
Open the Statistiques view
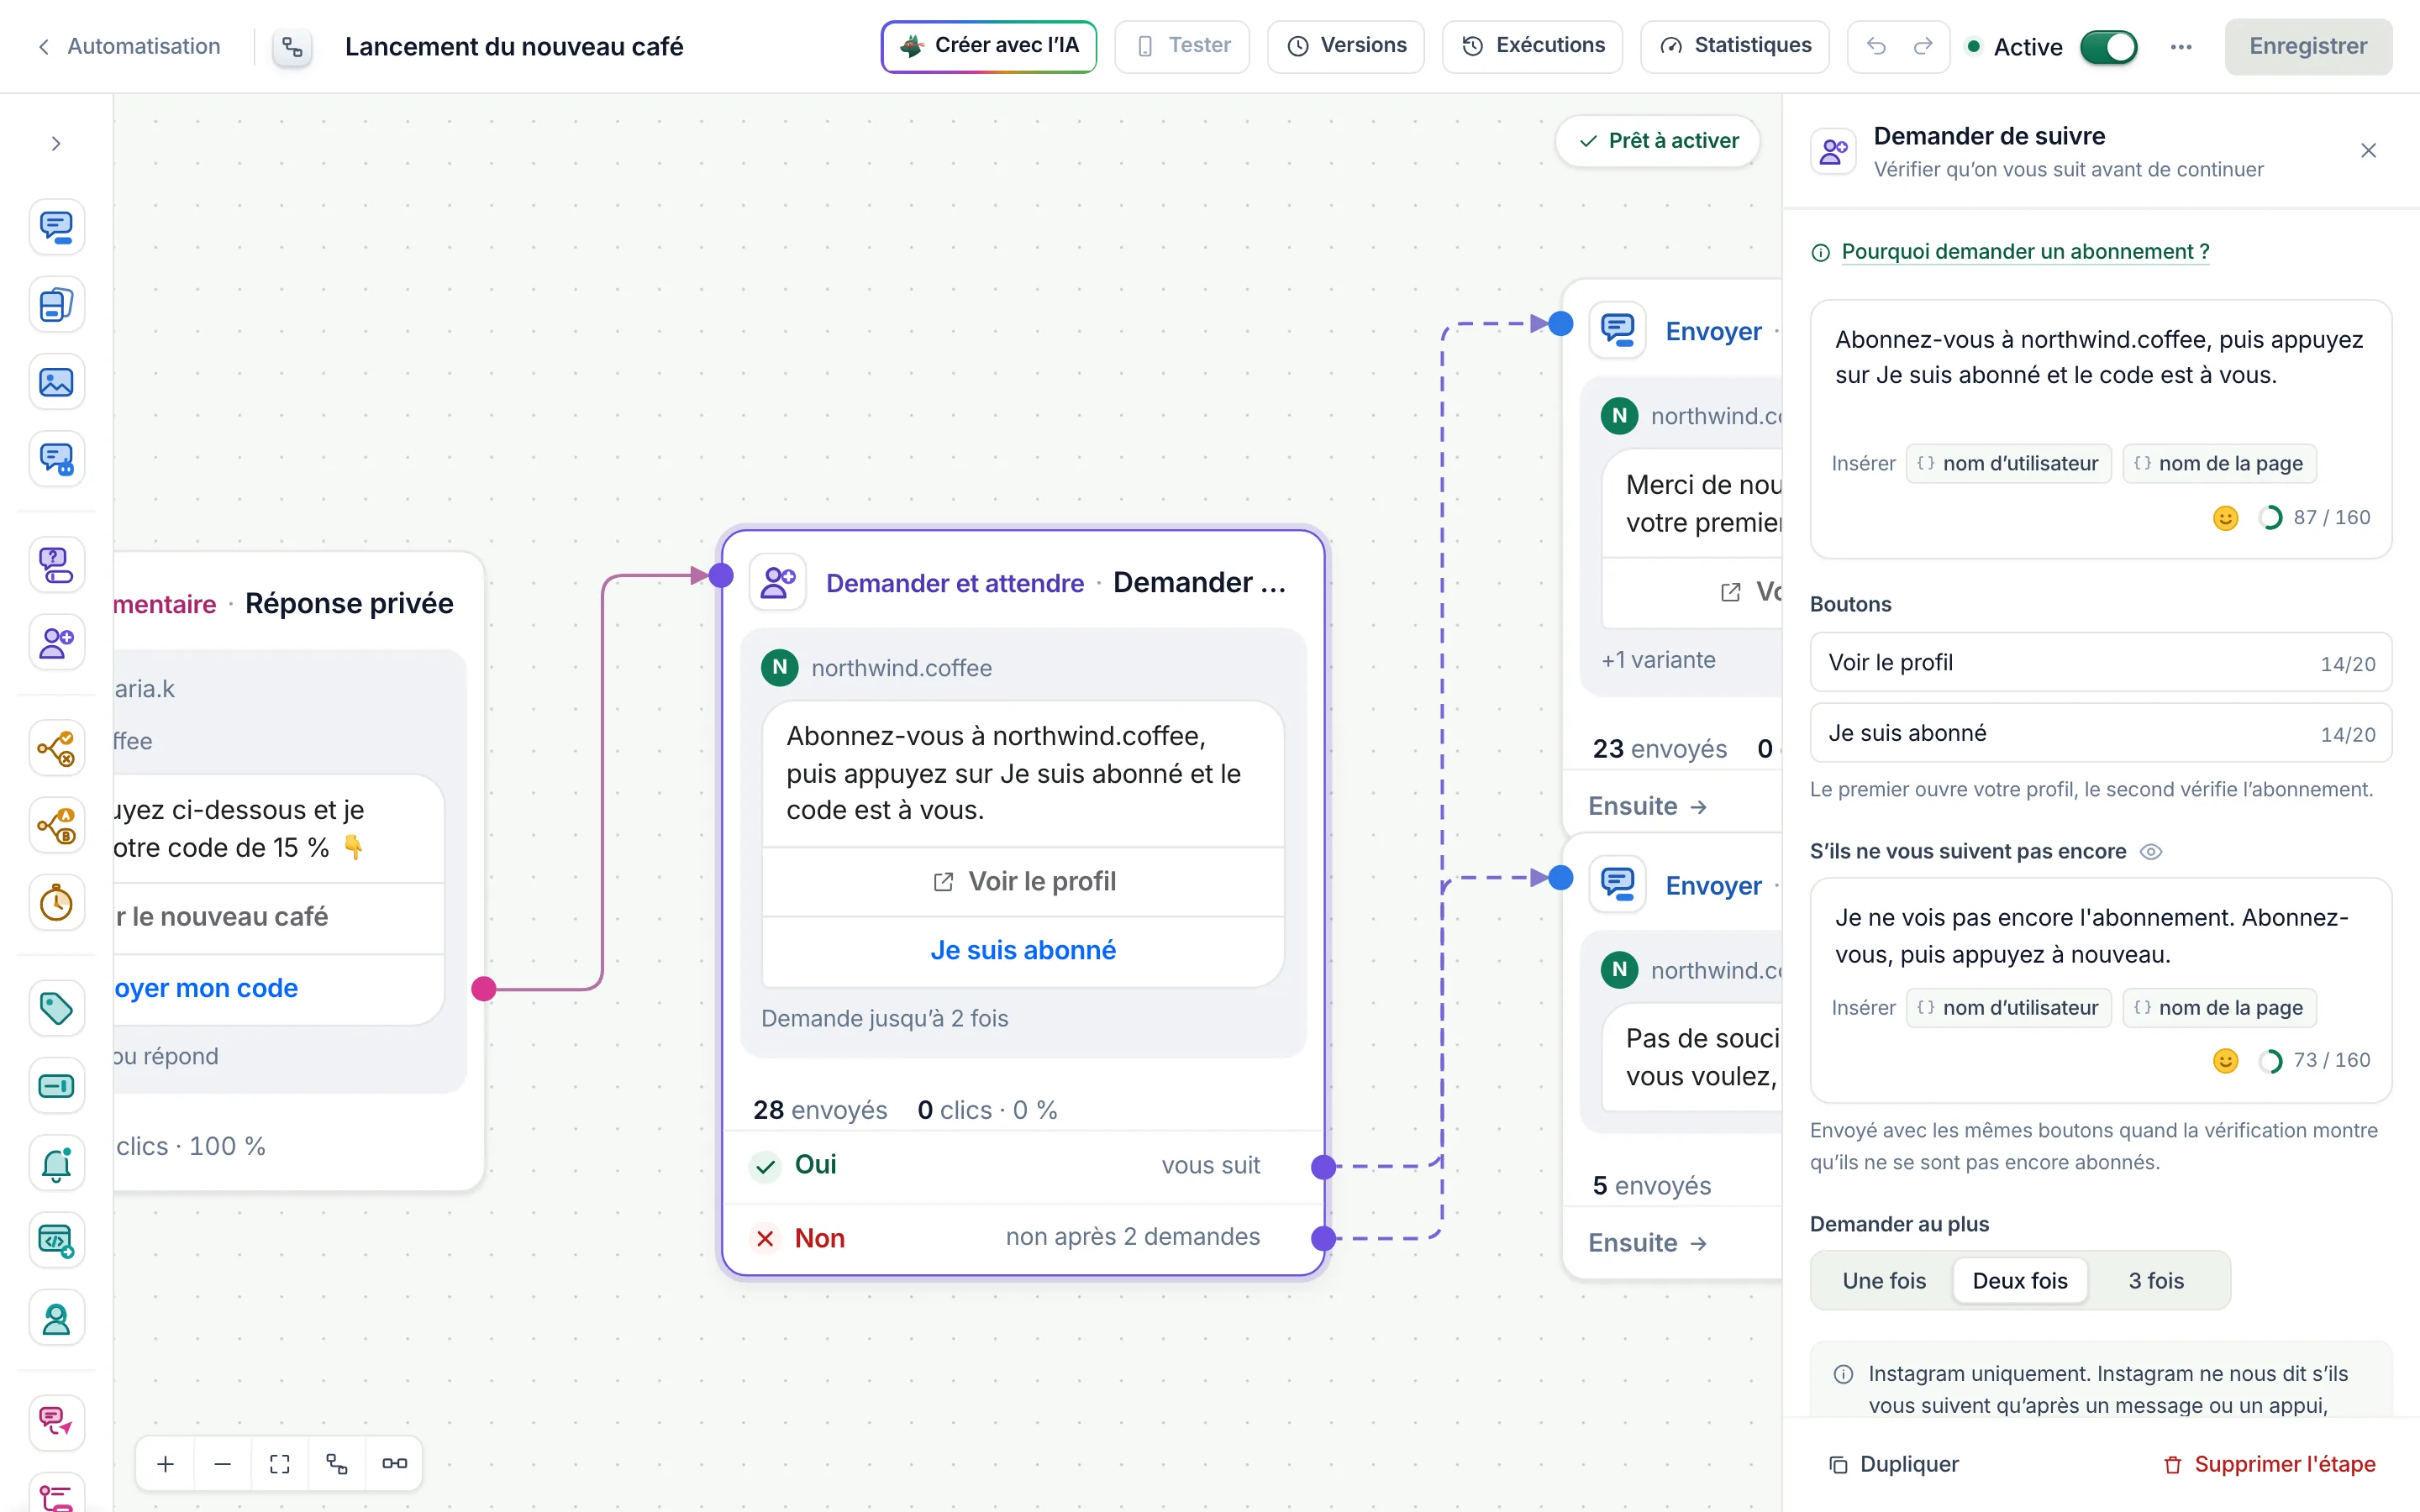(1735, 46)
